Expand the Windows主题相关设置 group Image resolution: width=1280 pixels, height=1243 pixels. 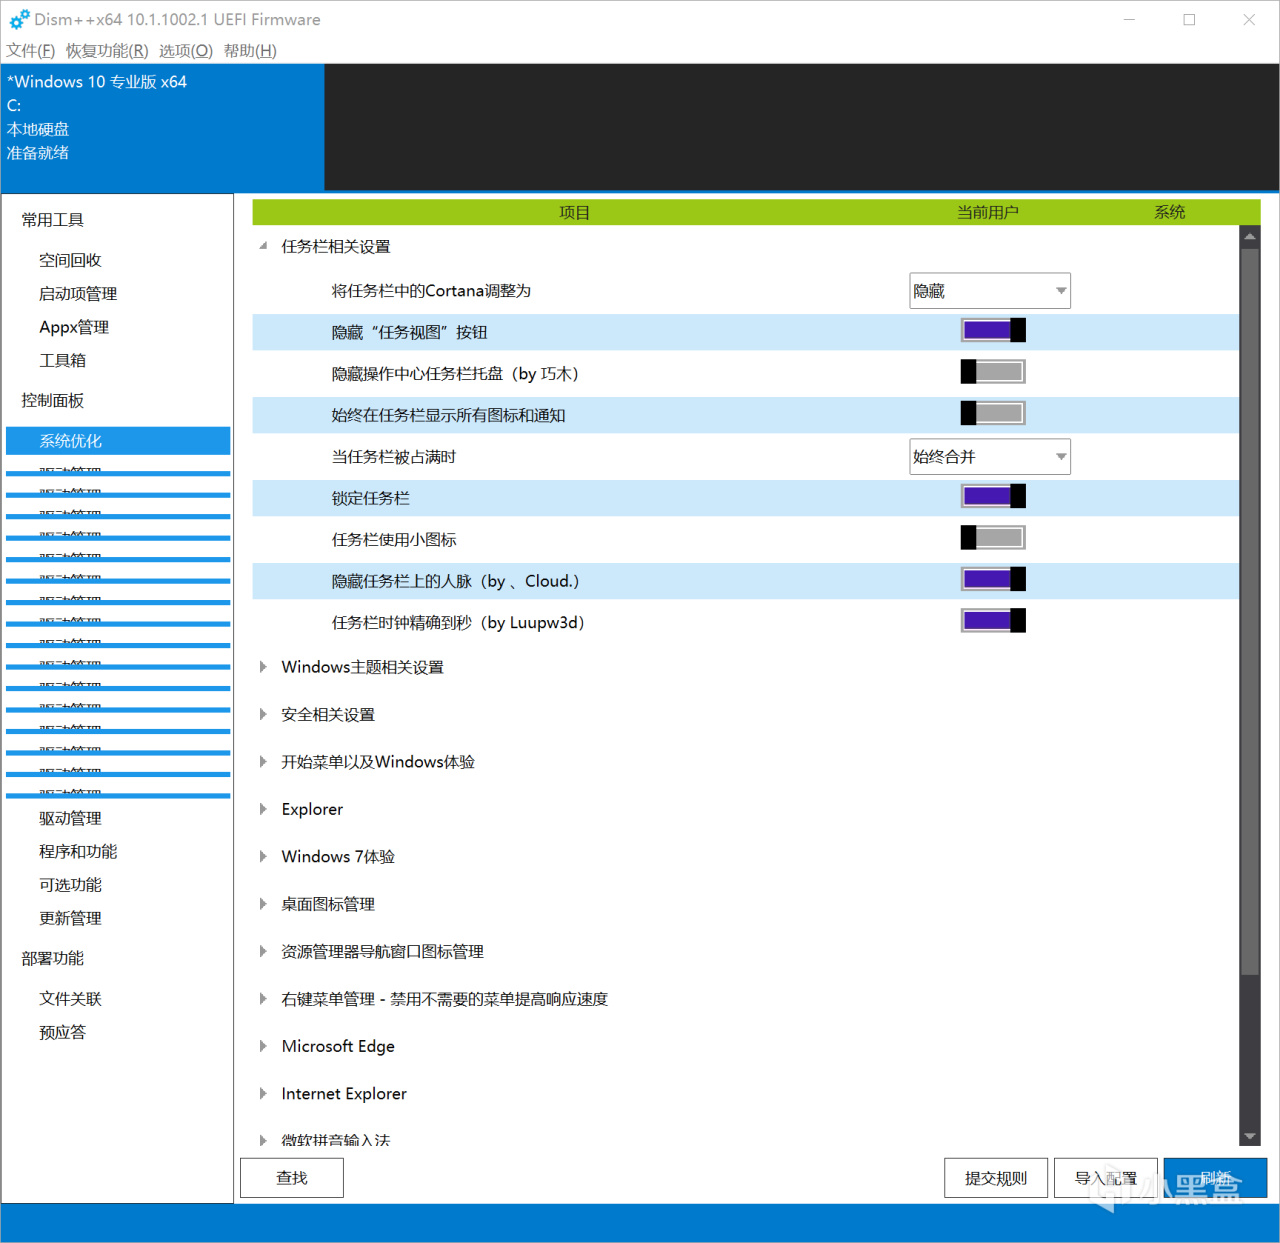[263, 667]
